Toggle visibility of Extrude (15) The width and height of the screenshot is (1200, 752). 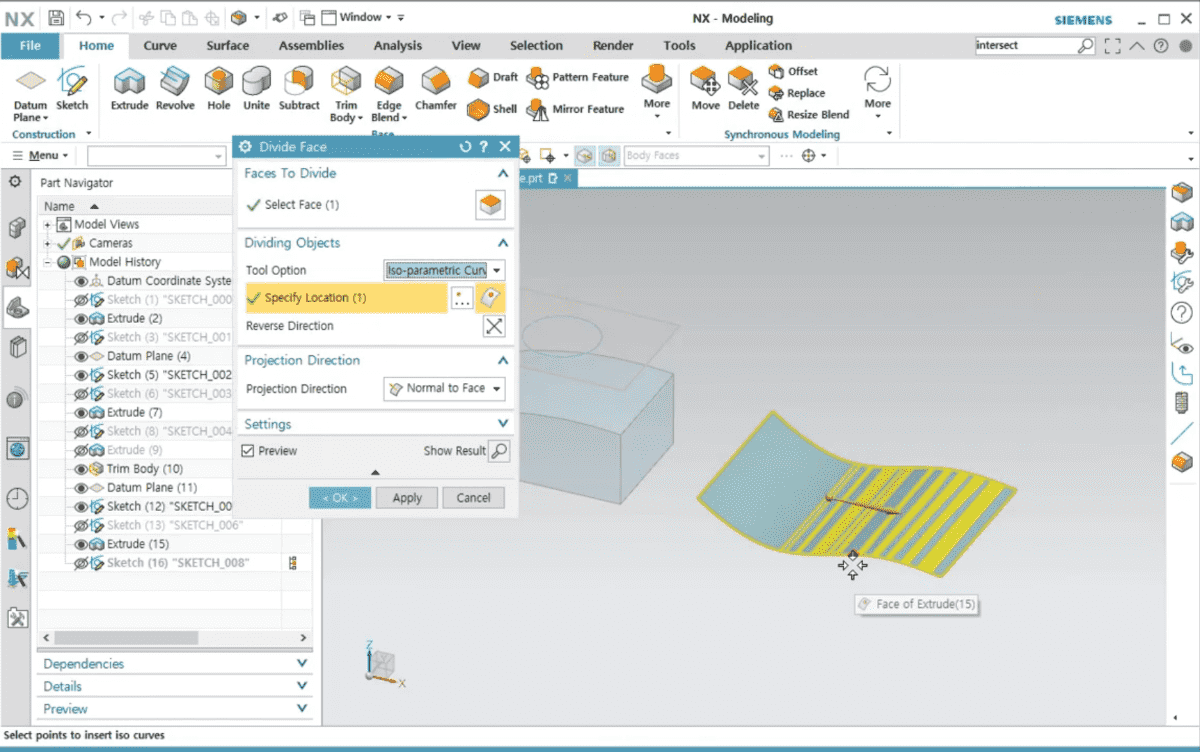tap(81, 544)
